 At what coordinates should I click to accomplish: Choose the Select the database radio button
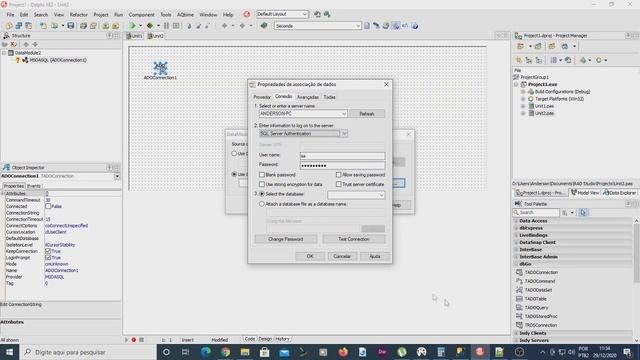point(262,194)
